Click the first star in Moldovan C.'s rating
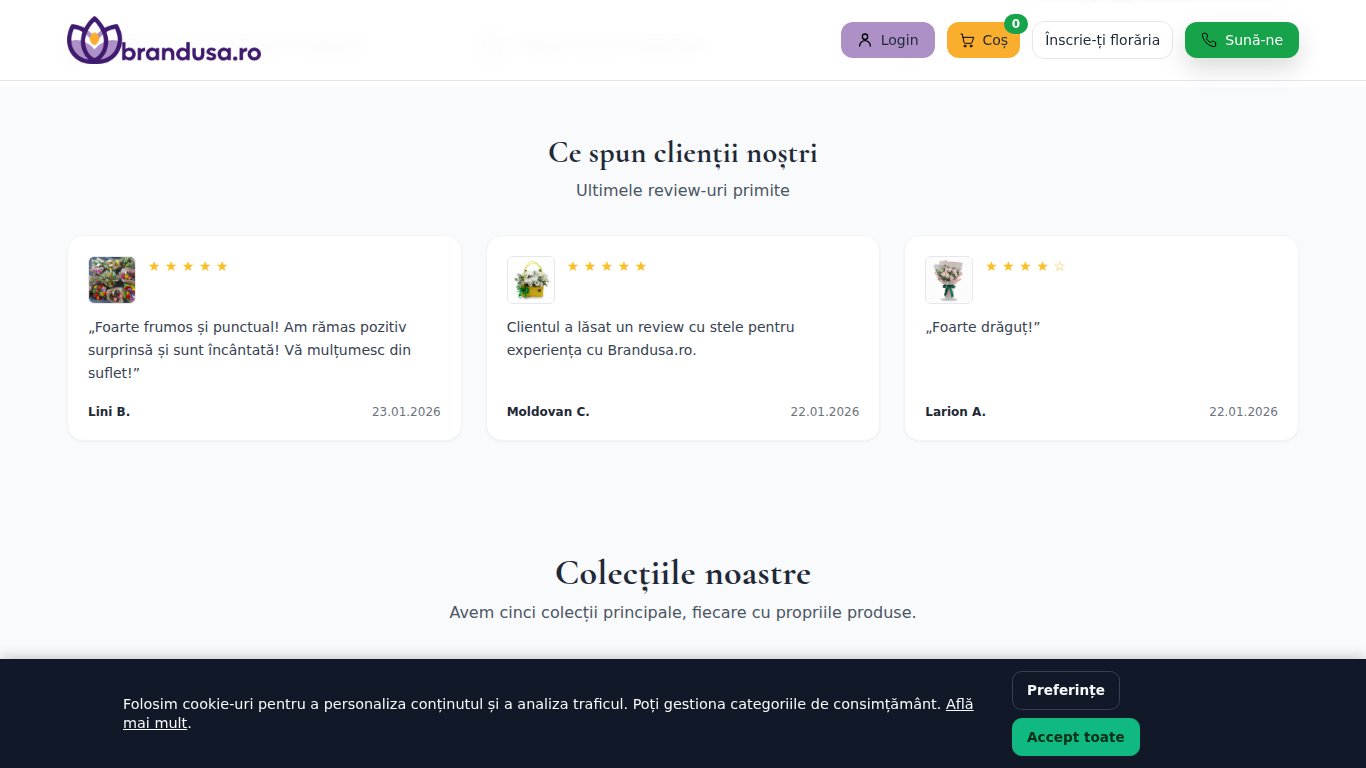Viewport: 1366px width, 768px height. (572, 266)
